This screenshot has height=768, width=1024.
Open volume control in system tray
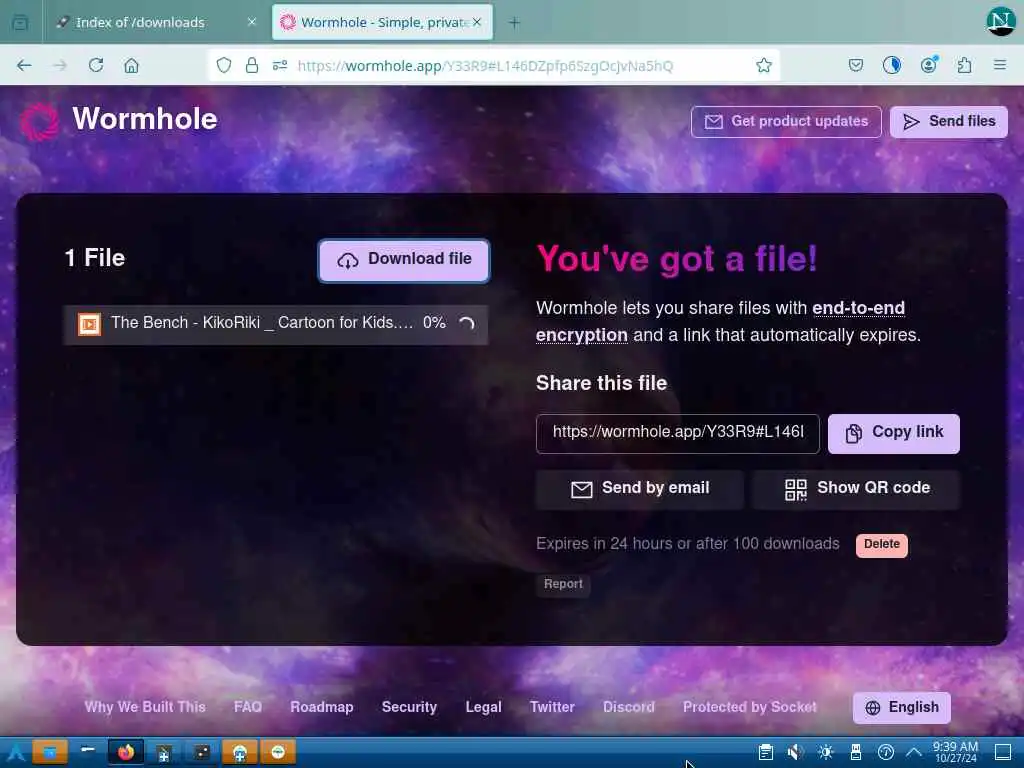[x=795, y=752]
